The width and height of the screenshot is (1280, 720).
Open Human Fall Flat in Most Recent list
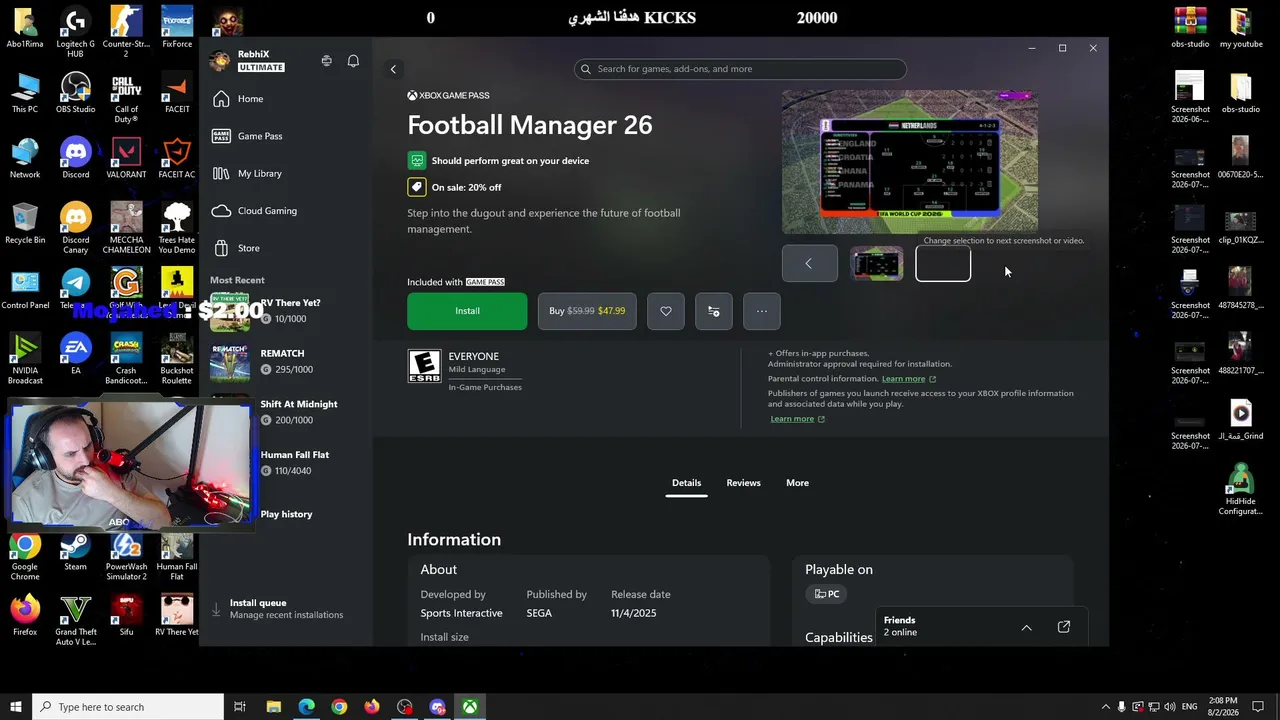coord(285,462)
